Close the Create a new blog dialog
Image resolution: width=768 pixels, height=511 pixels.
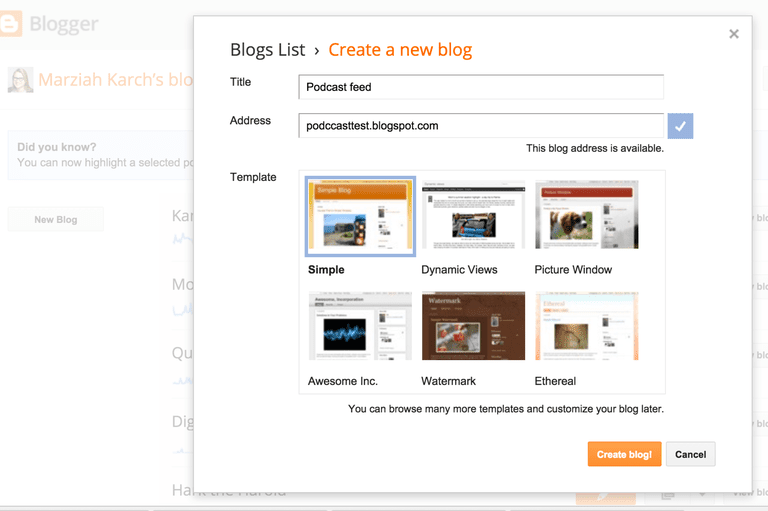click(733, 34)
